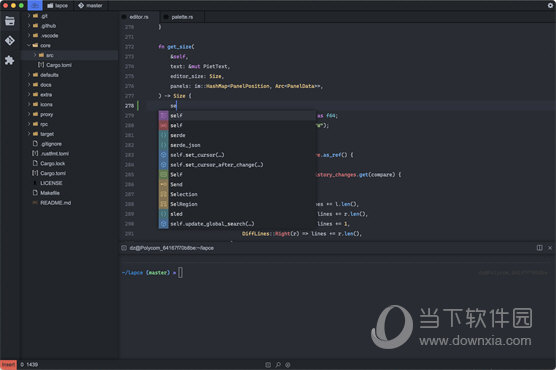Switch to the editor.rs tab

click(139, 17)
